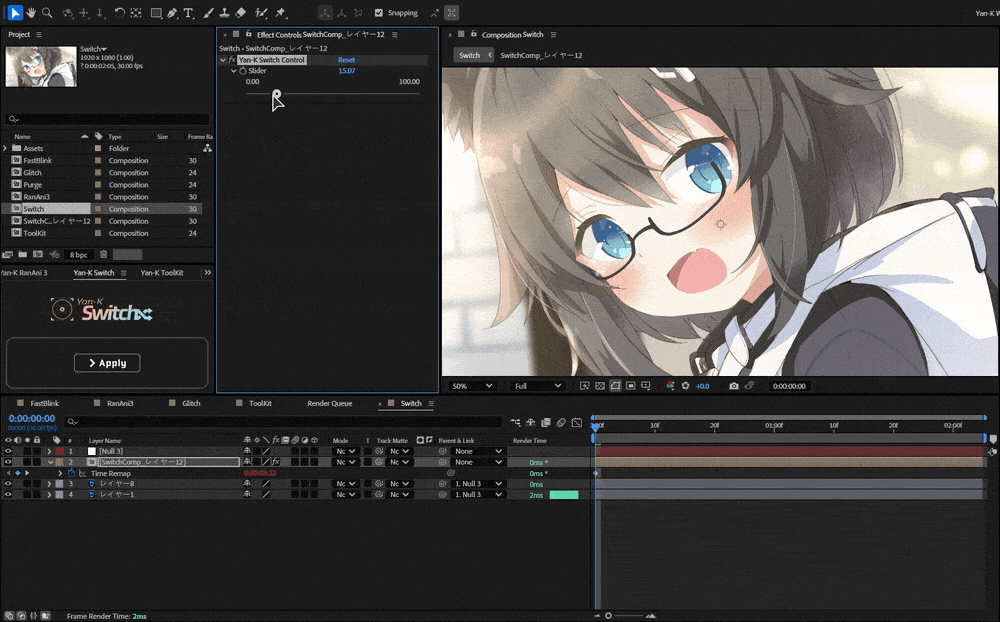Select the Type tool
The image size is (1000, 622).
[189, 12]
